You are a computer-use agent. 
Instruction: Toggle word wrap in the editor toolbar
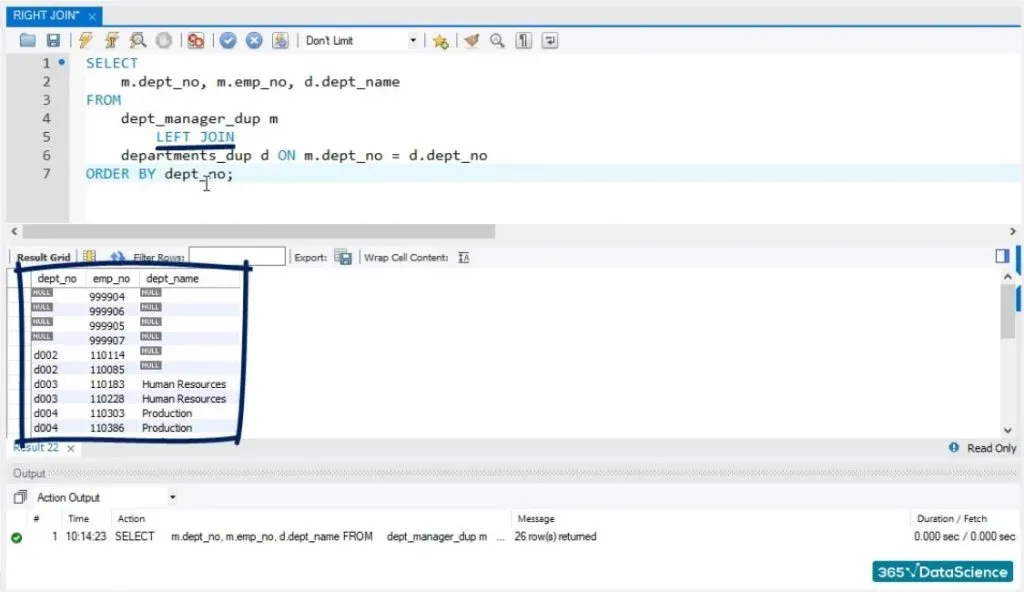(549, 41)
